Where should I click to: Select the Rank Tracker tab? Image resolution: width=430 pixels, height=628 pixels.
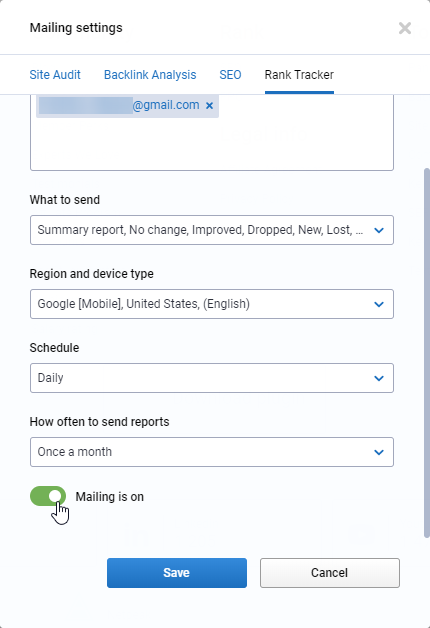pyautogui.click(x=299, y=74)
